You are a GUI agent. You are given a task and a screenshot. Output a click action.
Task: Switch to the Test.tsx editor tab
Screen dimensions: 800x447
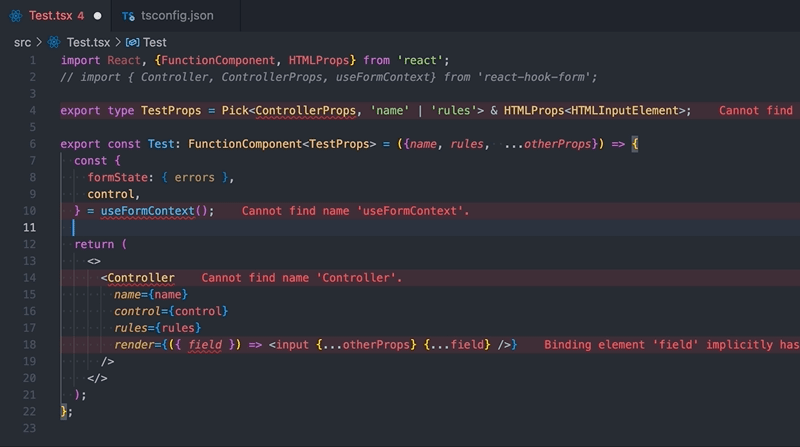pyautogui.click(x=55, y=16)
